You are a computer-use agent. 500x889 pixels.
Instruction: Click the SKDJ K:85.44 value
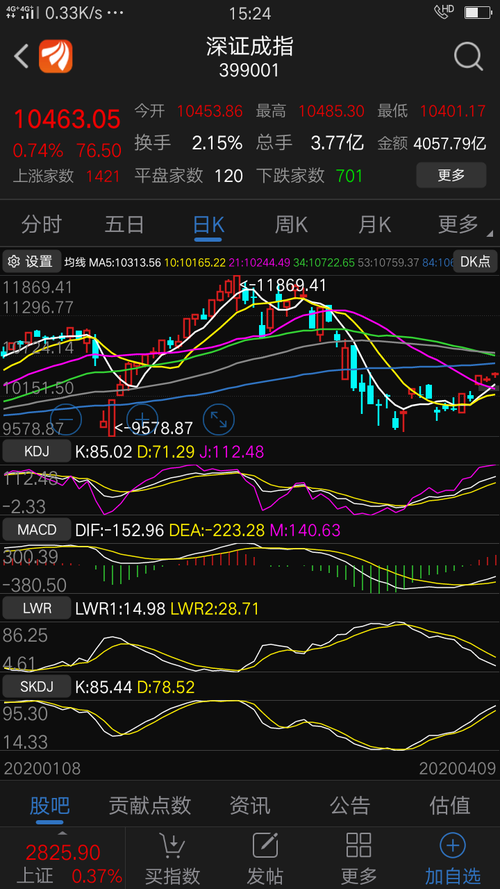tap(104, 688)
